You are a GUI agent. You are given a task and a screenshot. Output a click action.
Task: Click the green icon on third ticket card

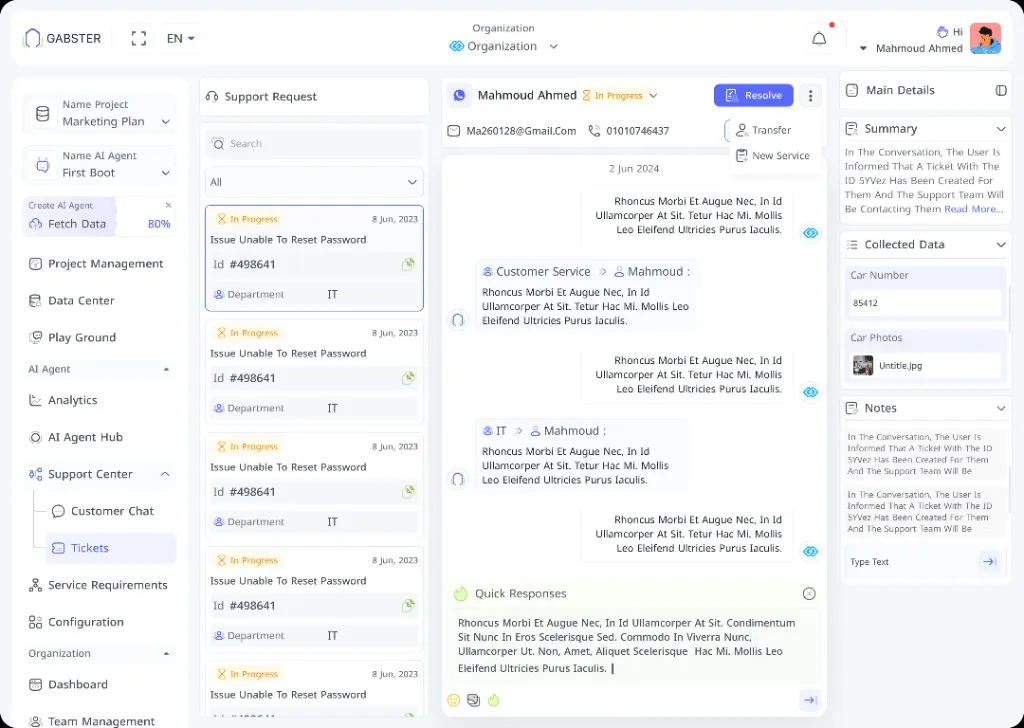[x=408, y=492]
